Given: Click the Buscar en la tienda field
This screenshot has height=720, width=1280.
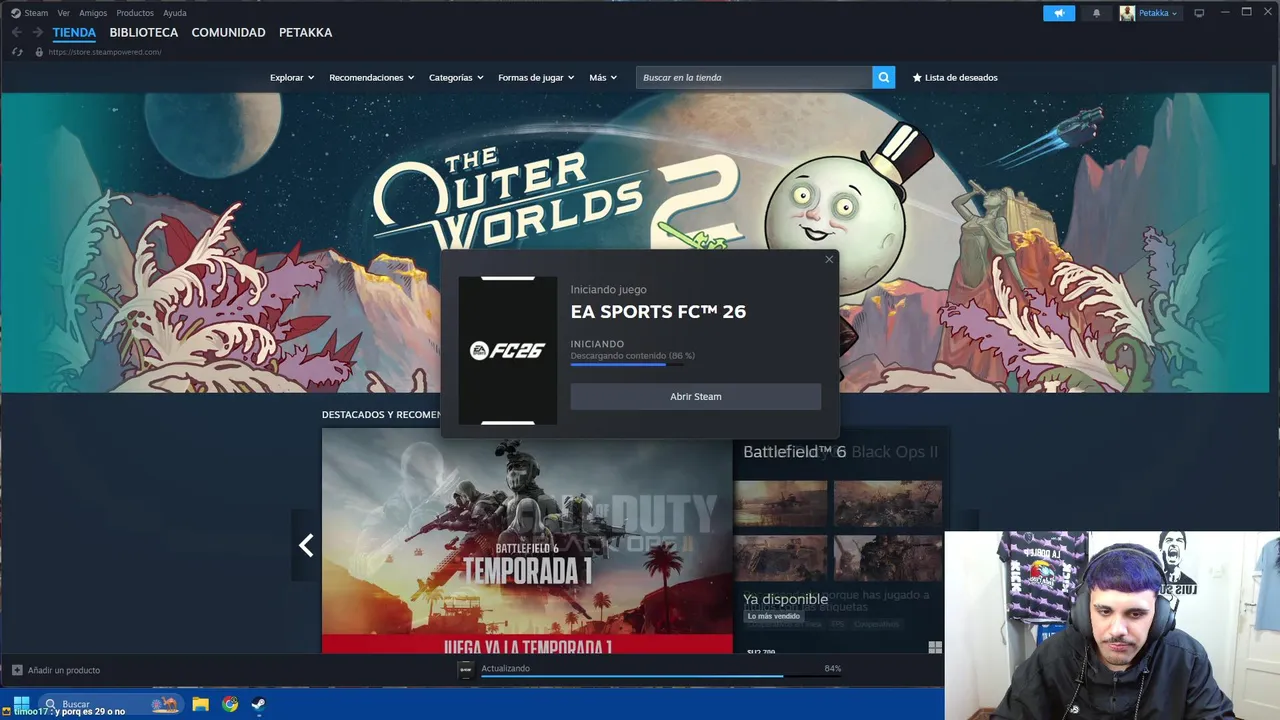Looking at the screenshot, I should point(754,77).
